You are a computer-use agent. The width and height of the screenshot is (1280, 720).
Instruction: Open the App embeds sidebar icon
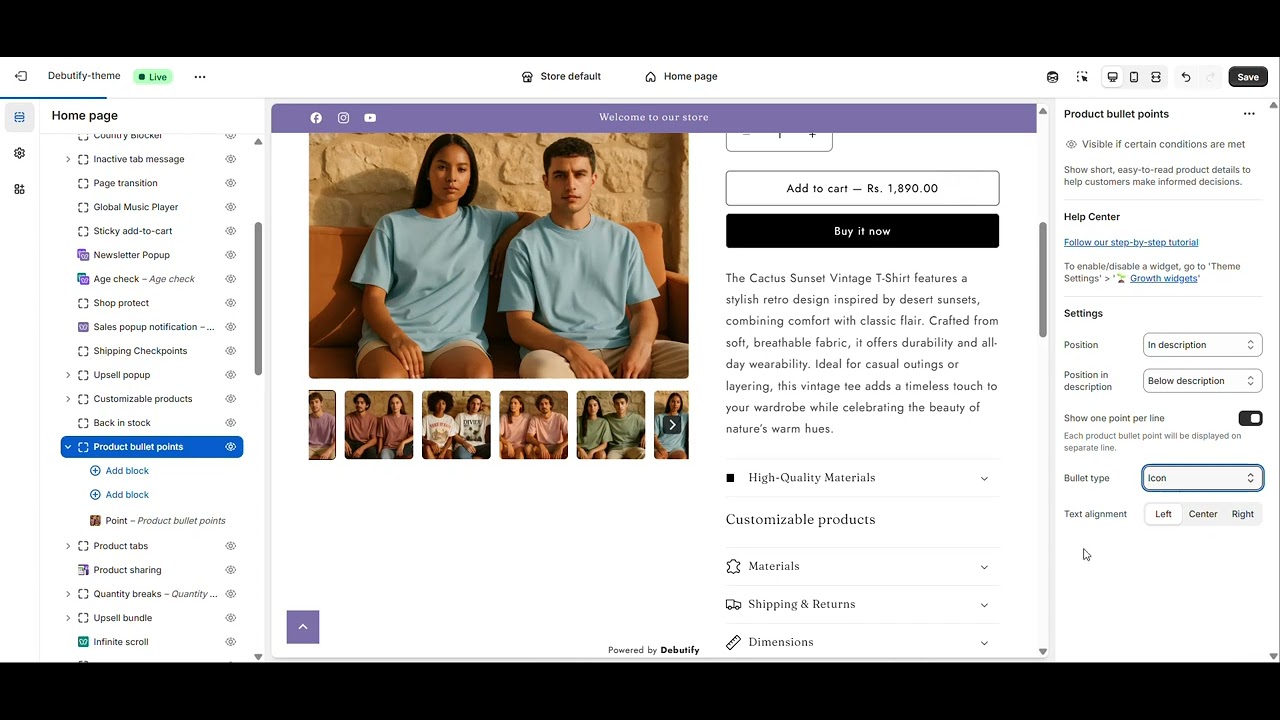point(19,189)
